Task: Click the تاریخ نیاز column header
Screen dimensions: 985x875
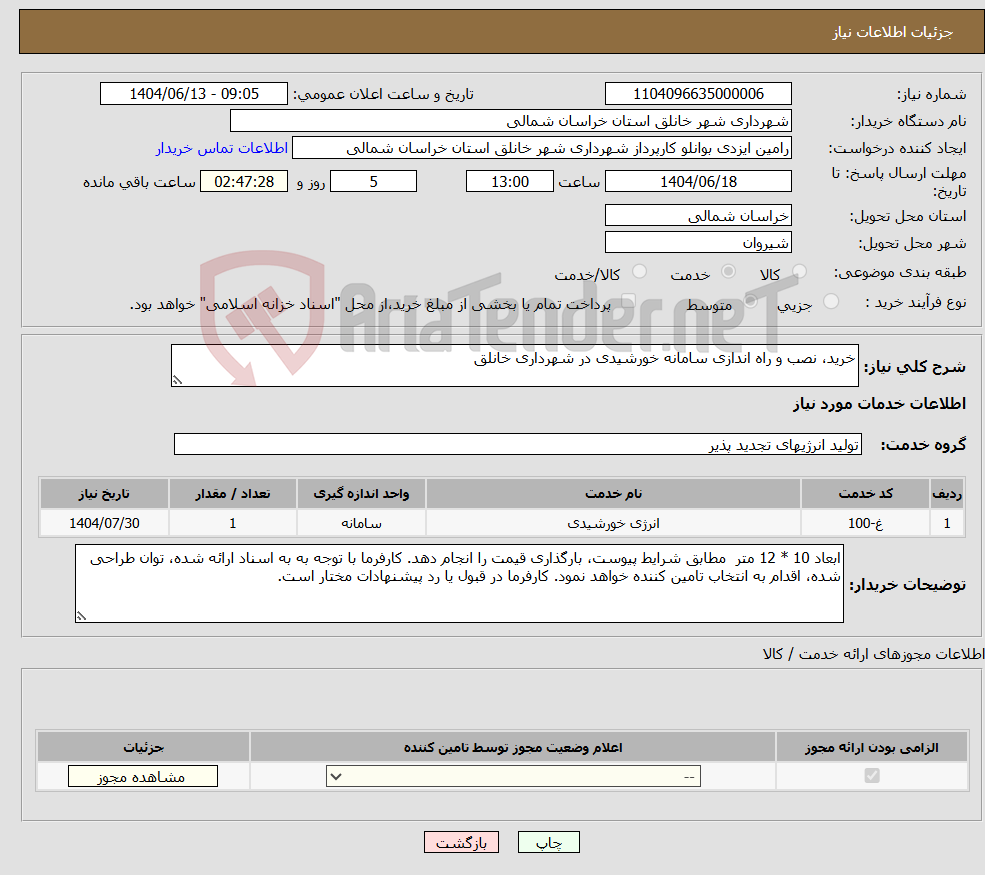Action: [104, 494]
